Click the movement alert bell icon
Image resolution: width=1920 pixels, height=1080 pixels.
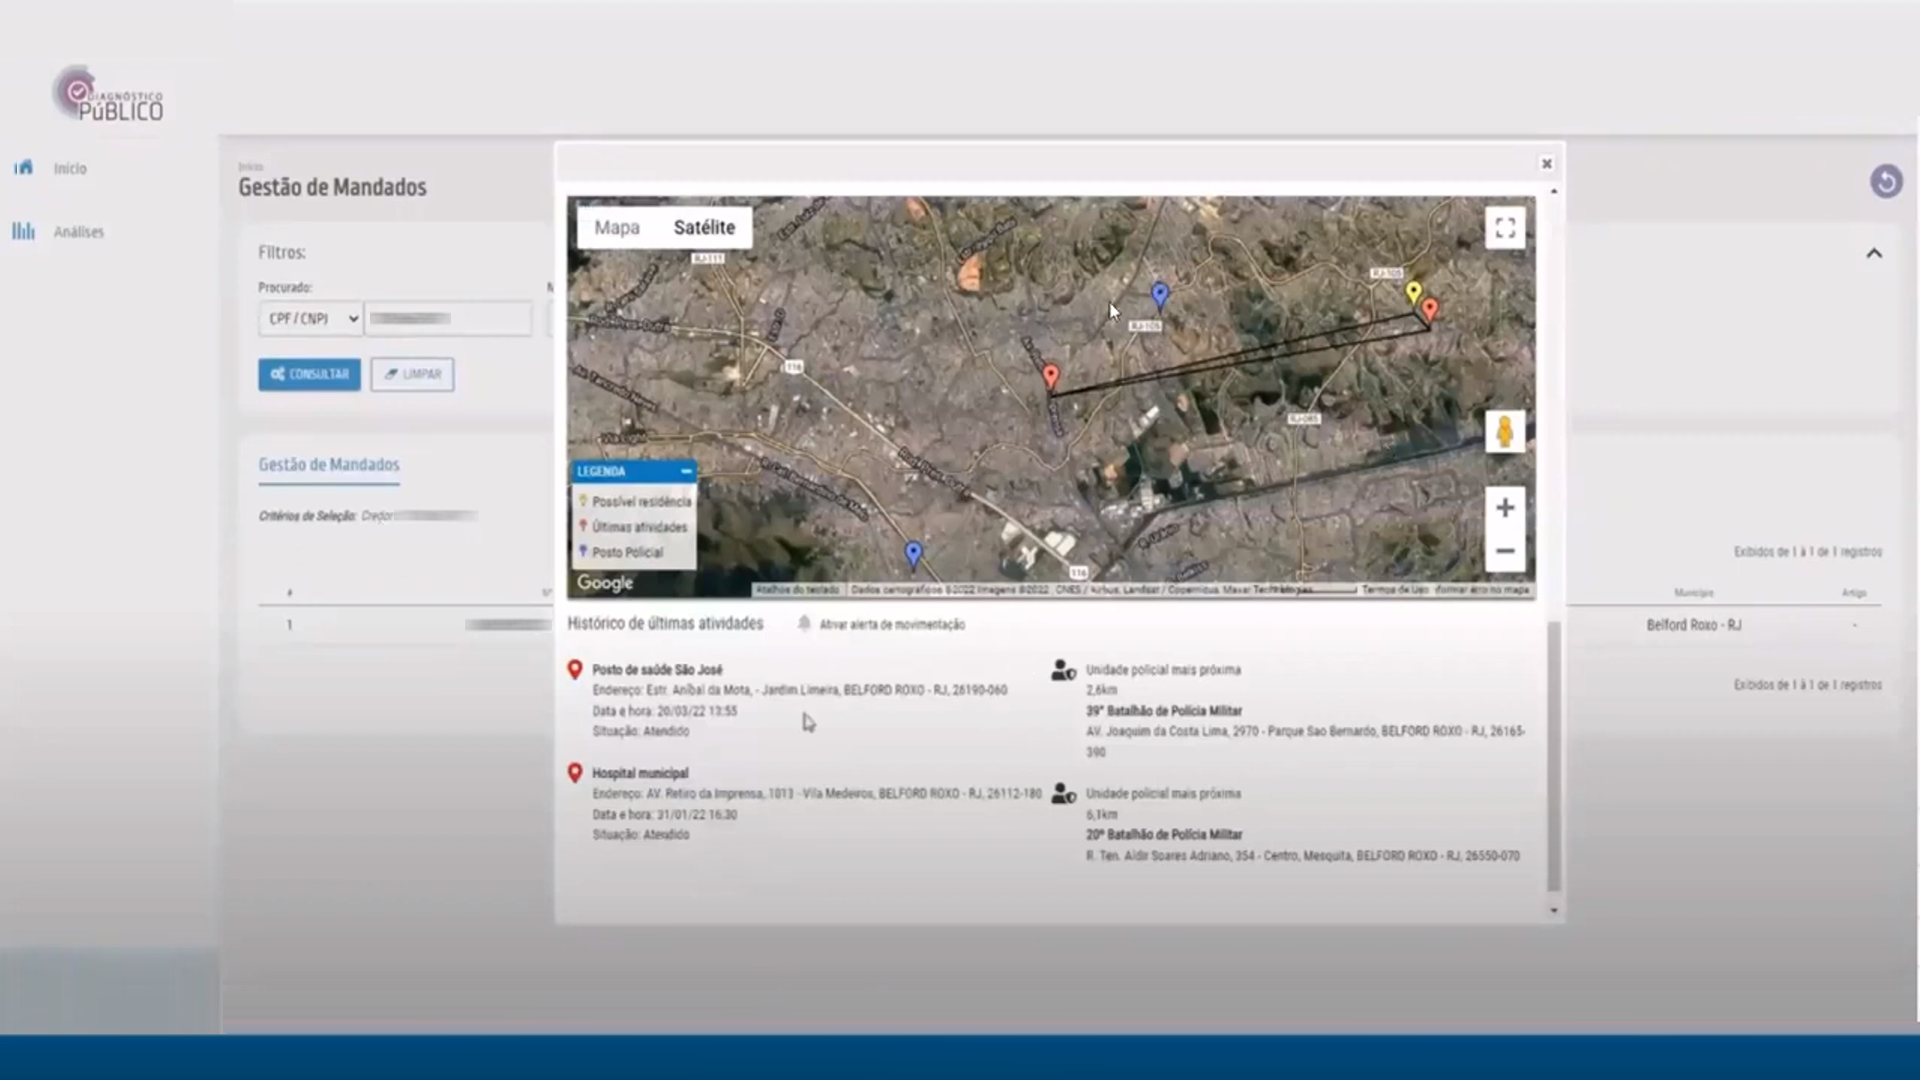tap(804, 623)
